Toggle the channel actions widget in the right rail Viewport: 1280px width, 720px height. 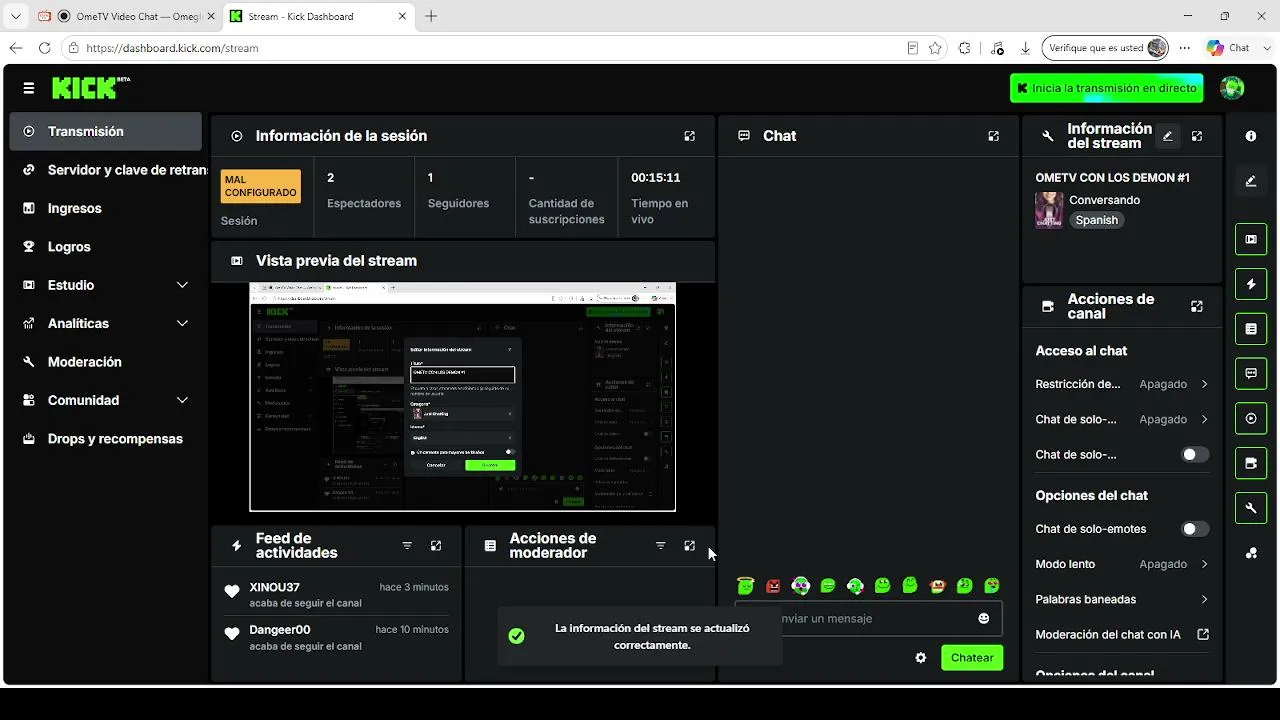(1251, 463)
